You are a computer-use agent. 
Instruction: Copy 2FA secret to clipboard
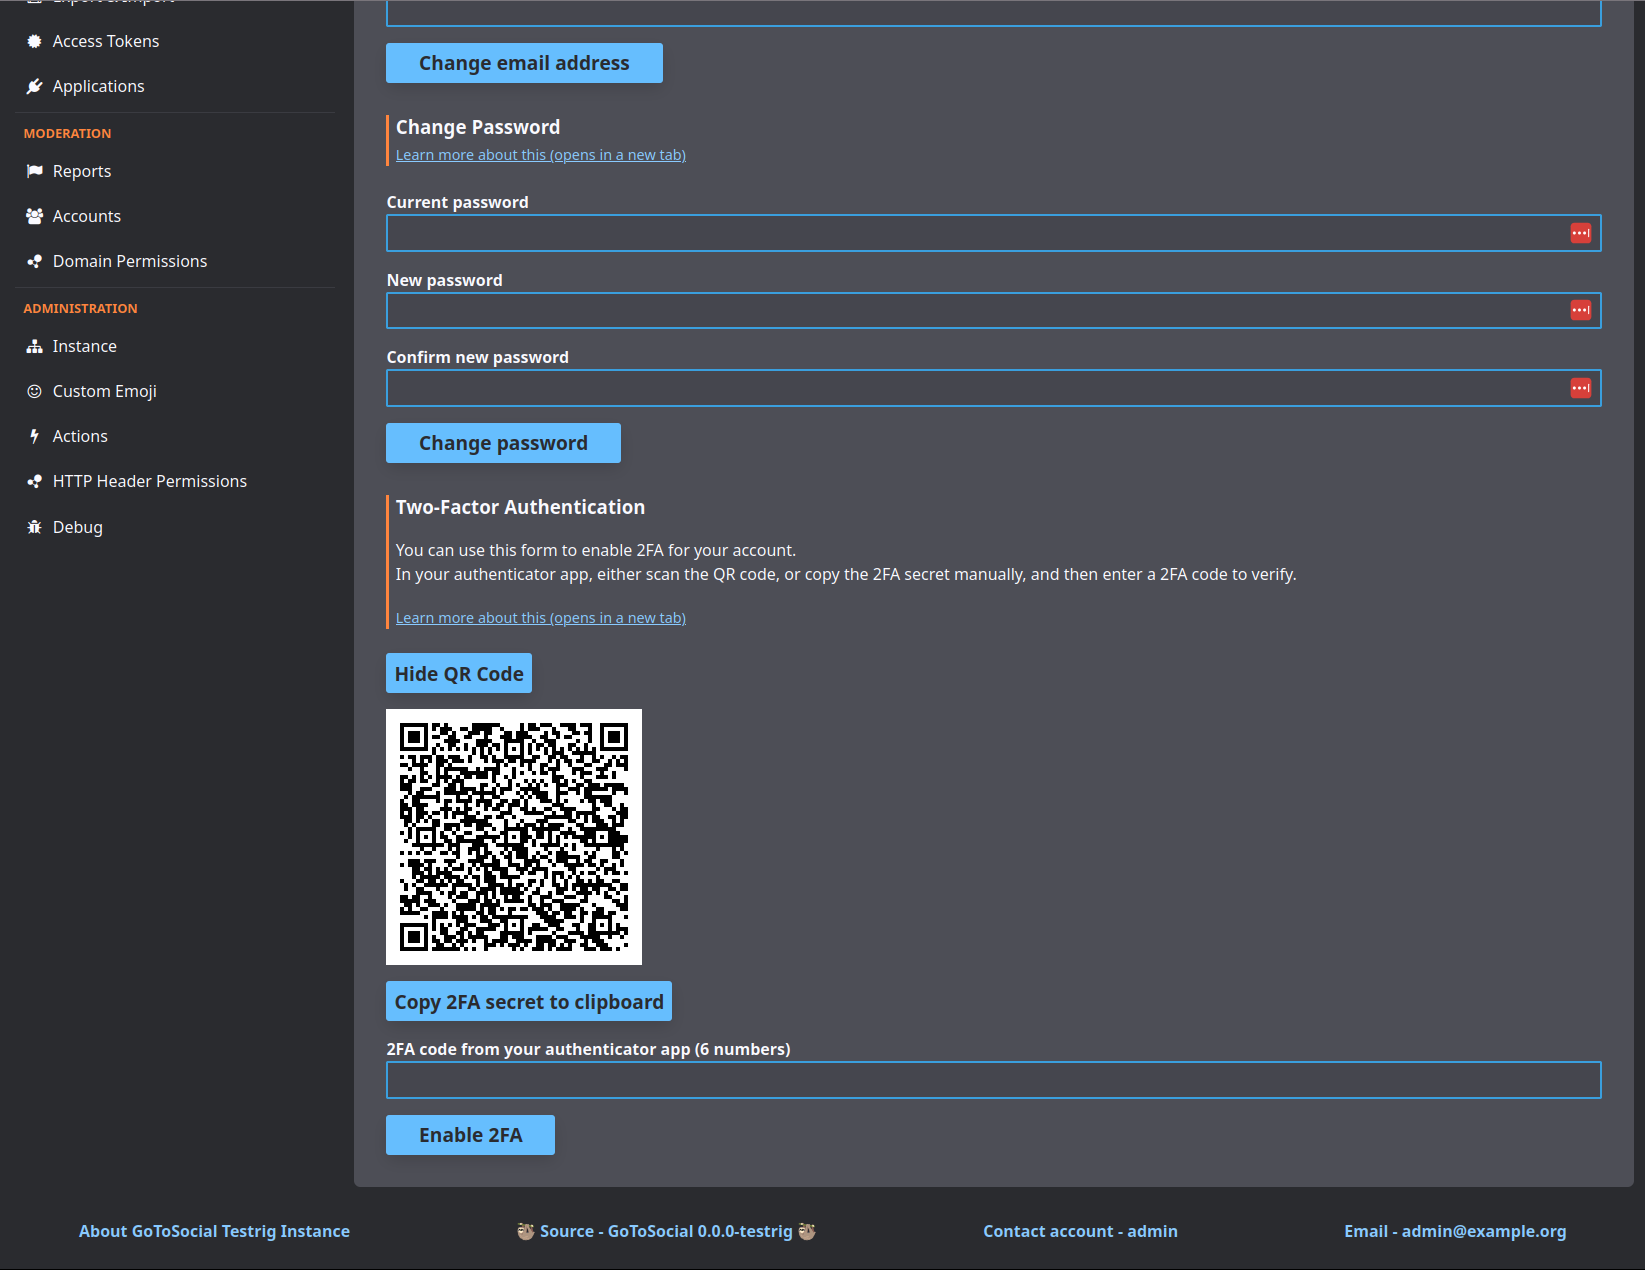pyautogui.click(x=529, y=1001)
